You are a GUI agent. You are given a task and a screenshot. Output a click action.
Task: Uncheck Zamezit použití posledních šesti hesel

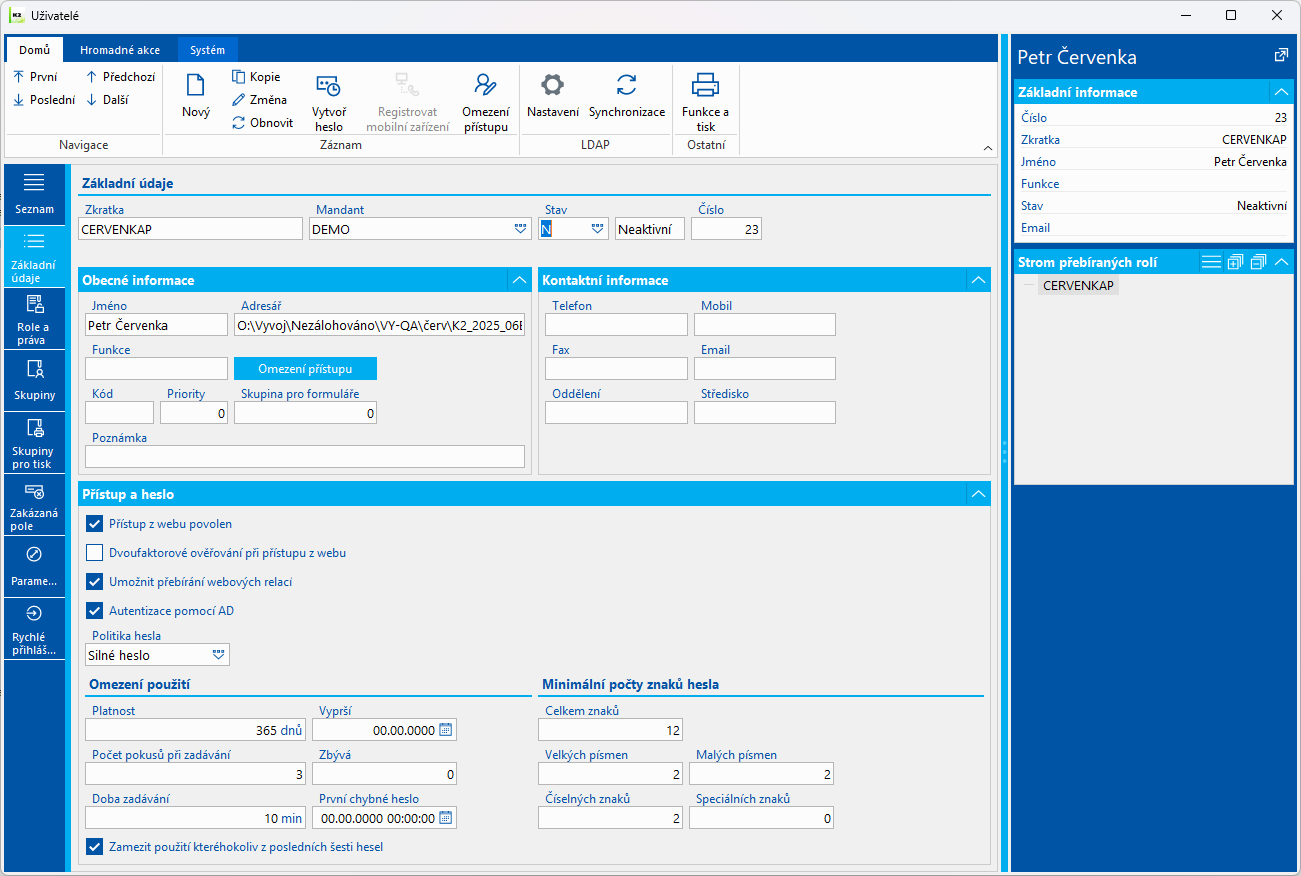click(95, 847)
